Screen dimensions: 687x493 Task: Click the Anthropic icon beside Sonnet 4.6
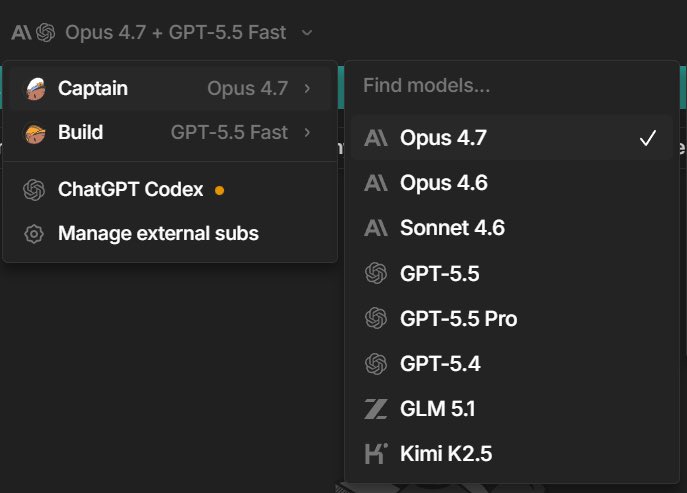(376, 228)
